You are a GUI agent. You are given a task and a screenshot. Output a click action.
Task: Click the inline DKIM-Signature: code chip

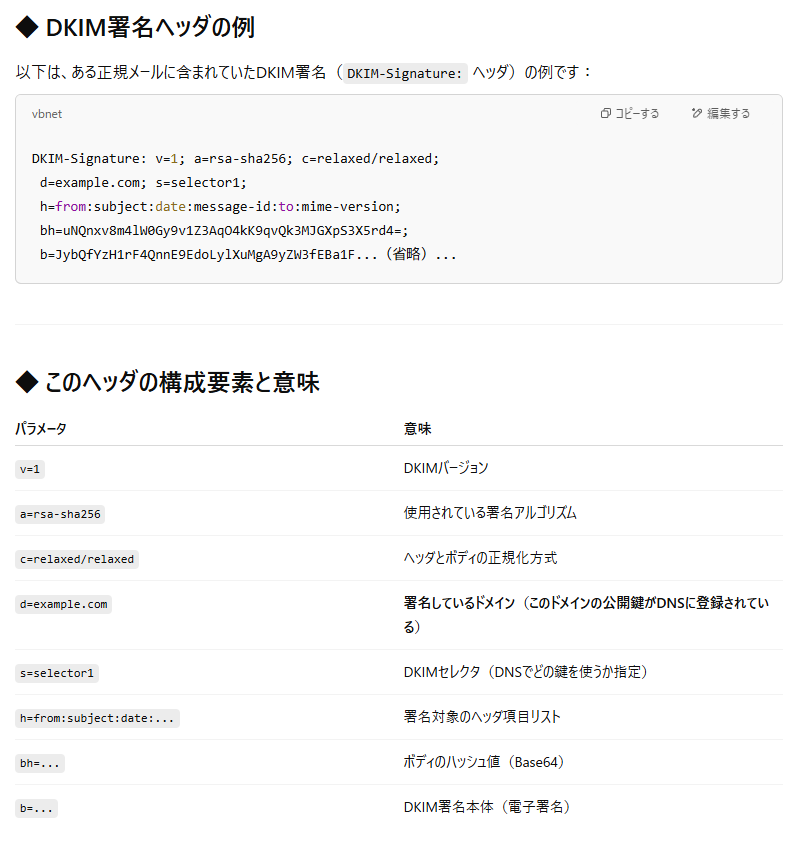(404, 73)
